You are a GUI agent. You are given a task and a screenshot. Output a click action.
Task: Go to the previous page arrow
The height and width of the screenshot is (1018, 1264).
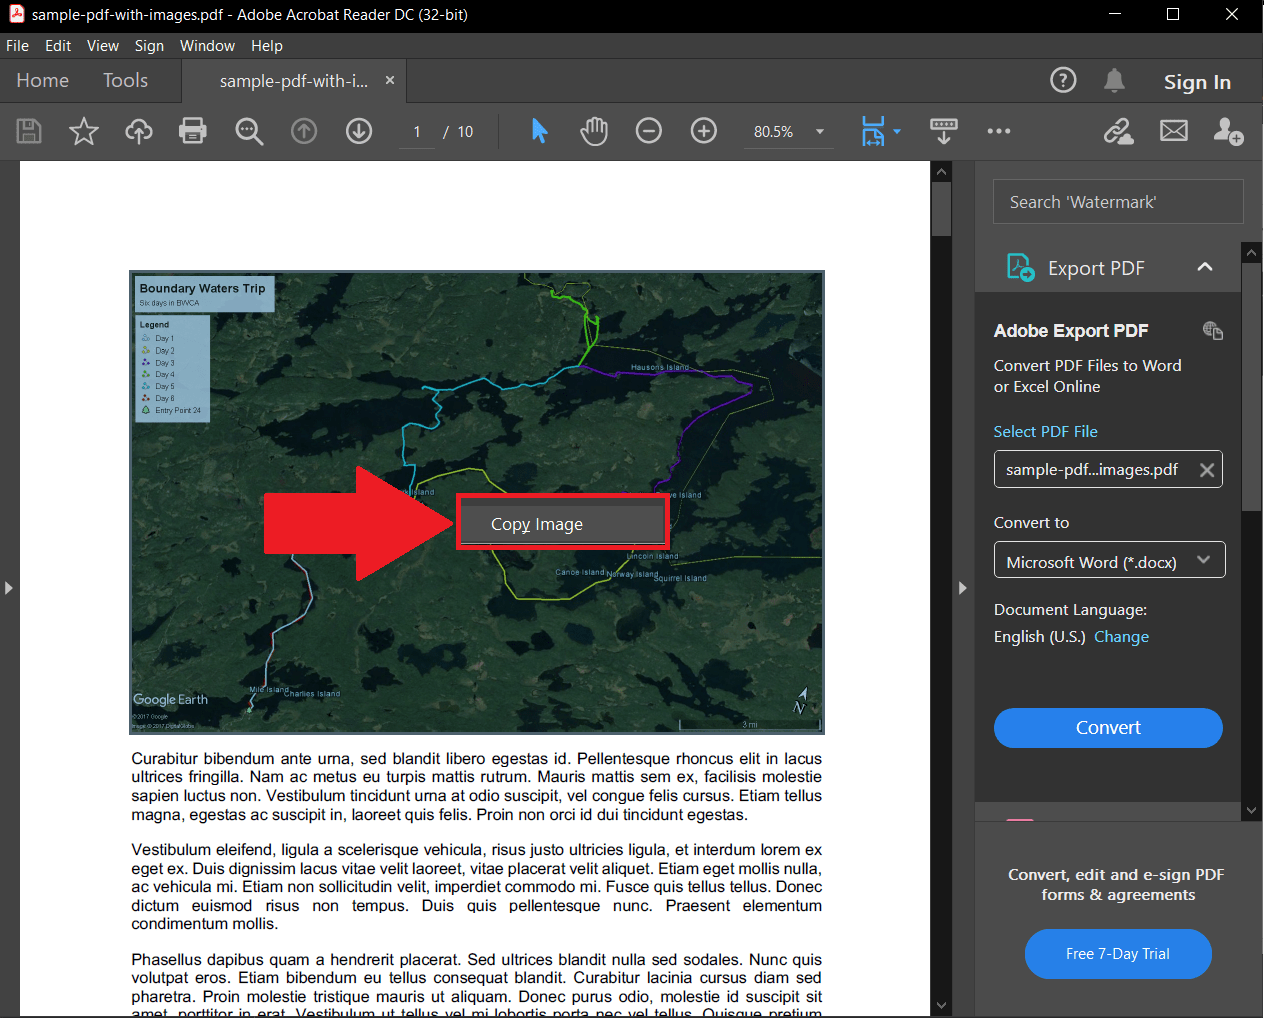click(x=304, y=131)
